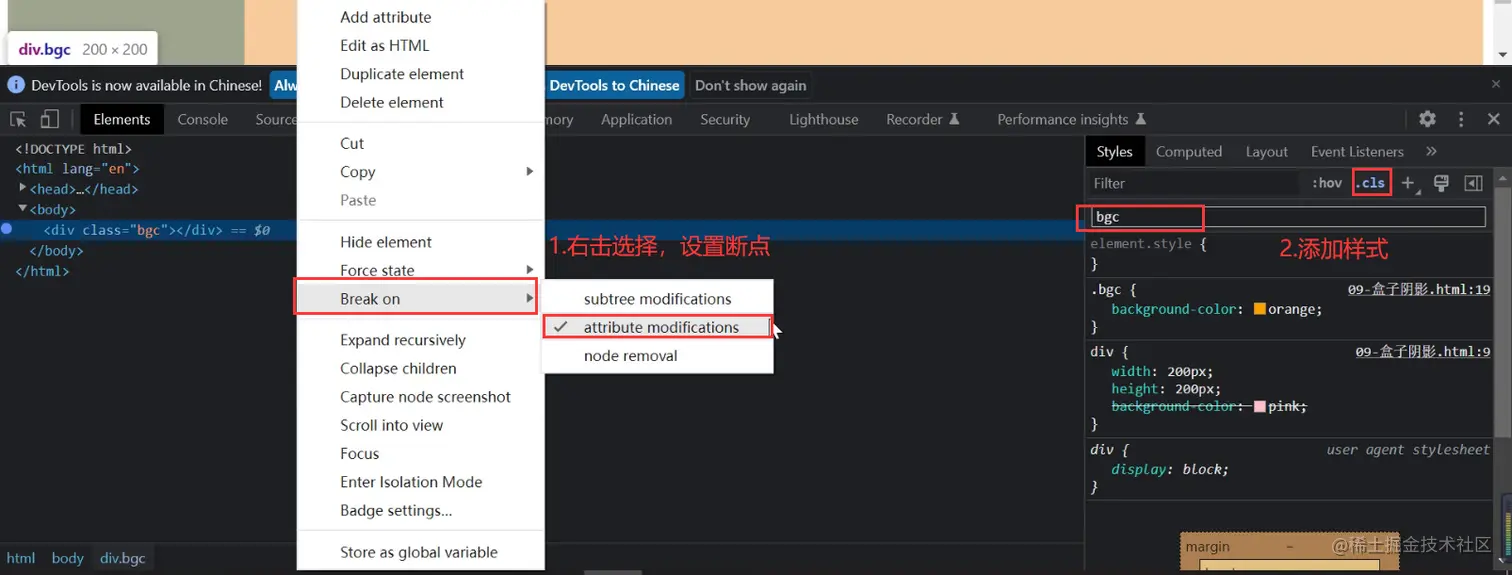Select Cut in the context menu
1512x575 pixels.
pos(421,143)
